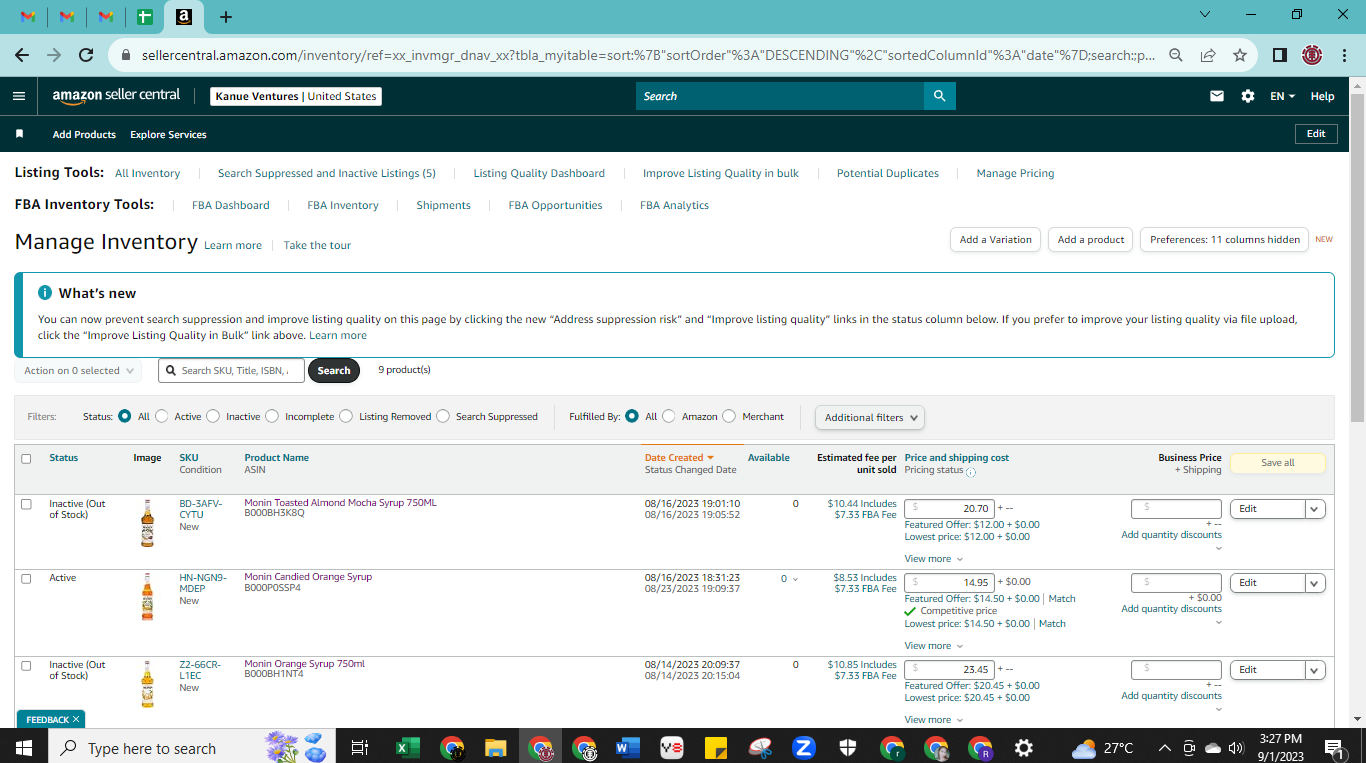Tick the checkbox for Monin Candied Orange Syrup
The image size is (1366, 763).
(27, 578)
